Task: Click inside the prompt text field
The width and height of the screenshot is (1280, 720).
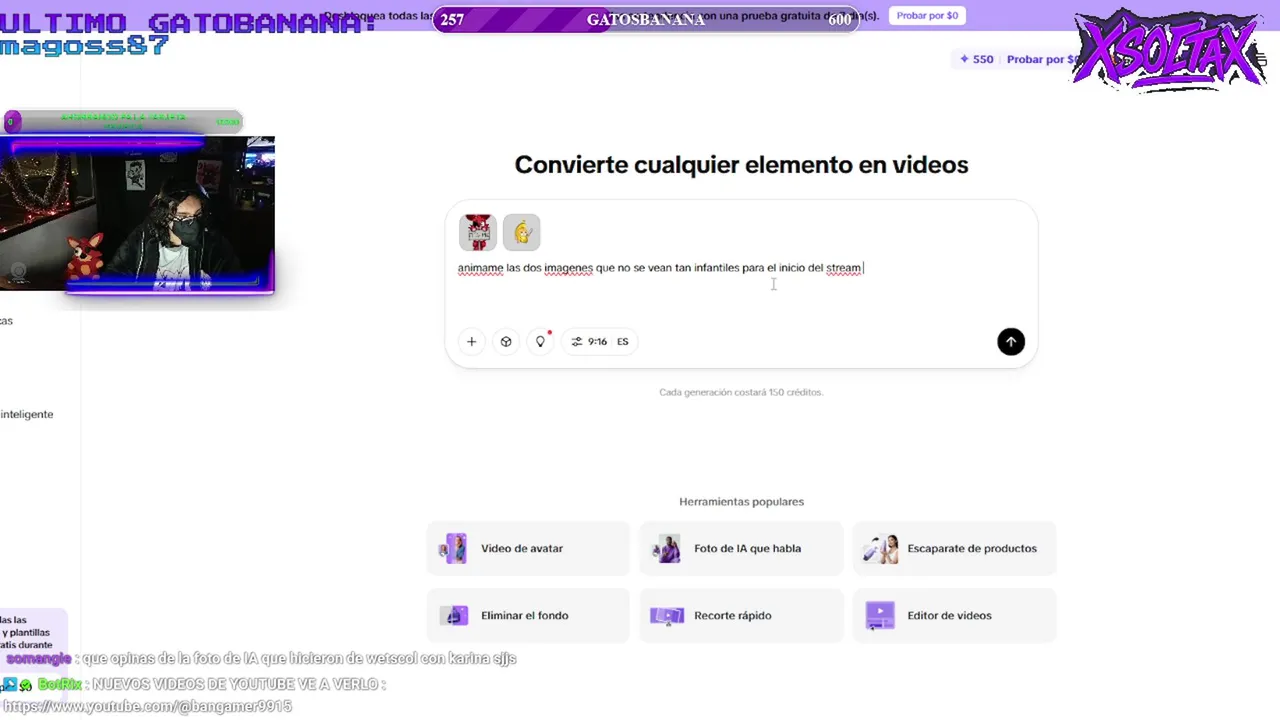Action: [x=741, y=268]
